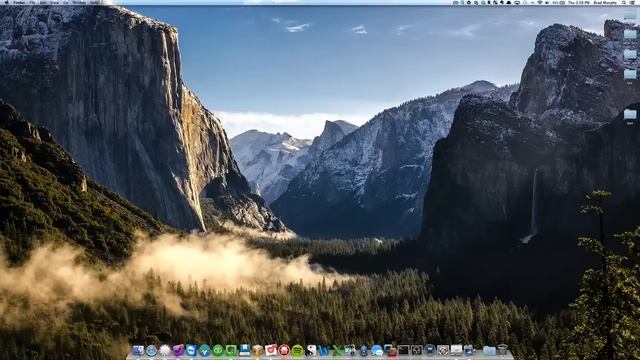Open the Edit menu
Image resolution: width=640 pixels, height=360 pixels.
[x=43, y=2]
